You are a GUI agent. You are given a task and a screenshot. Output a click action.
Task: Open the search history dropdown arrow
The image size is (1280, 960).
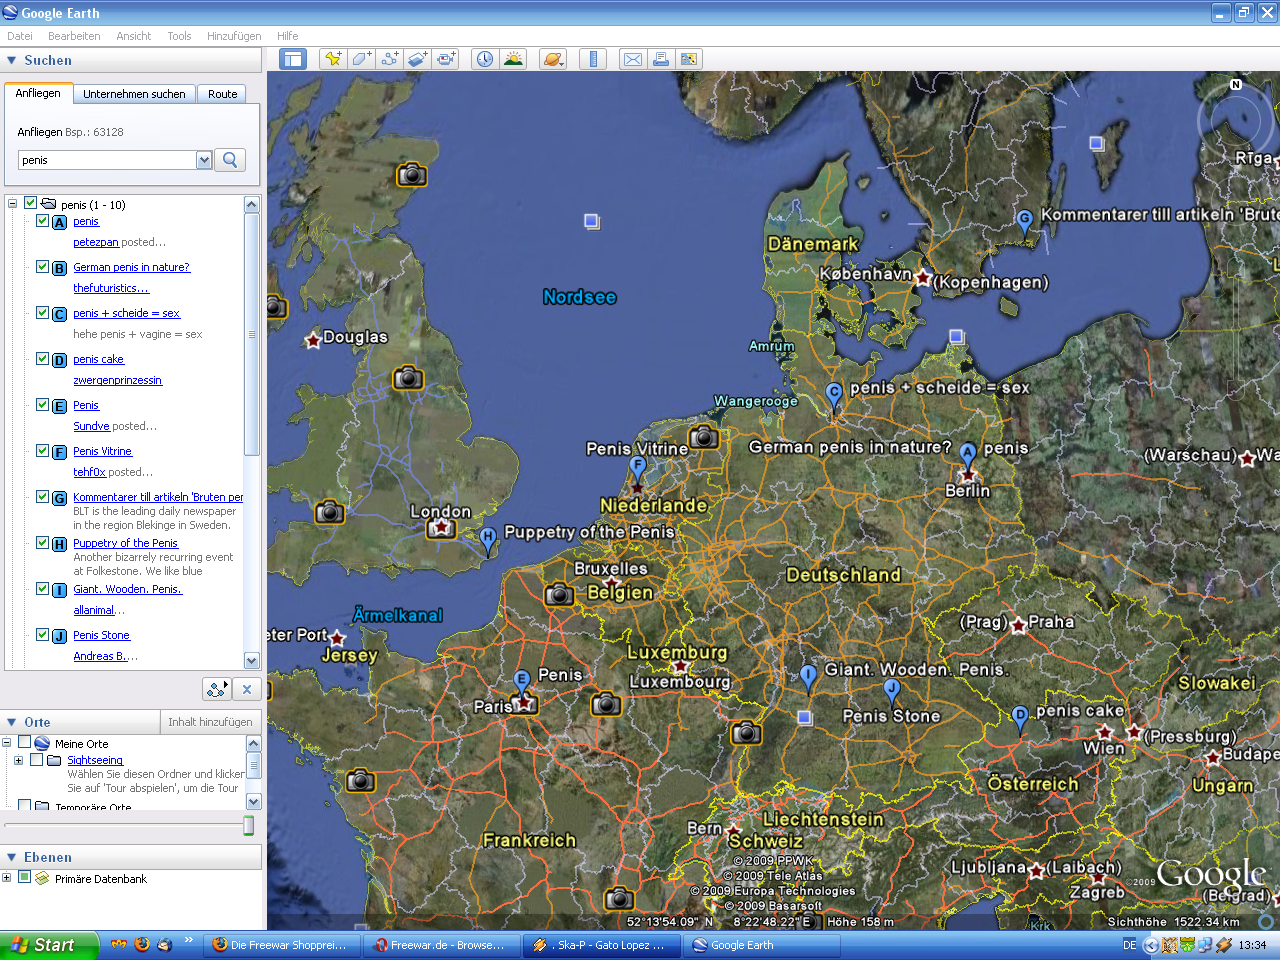(x=204, y=160)
